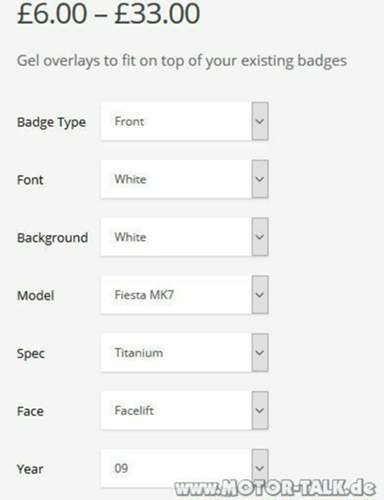The image size is (384, 500).
Task: Open the Face select showing Facelift
Action: (x=184, y=410)
